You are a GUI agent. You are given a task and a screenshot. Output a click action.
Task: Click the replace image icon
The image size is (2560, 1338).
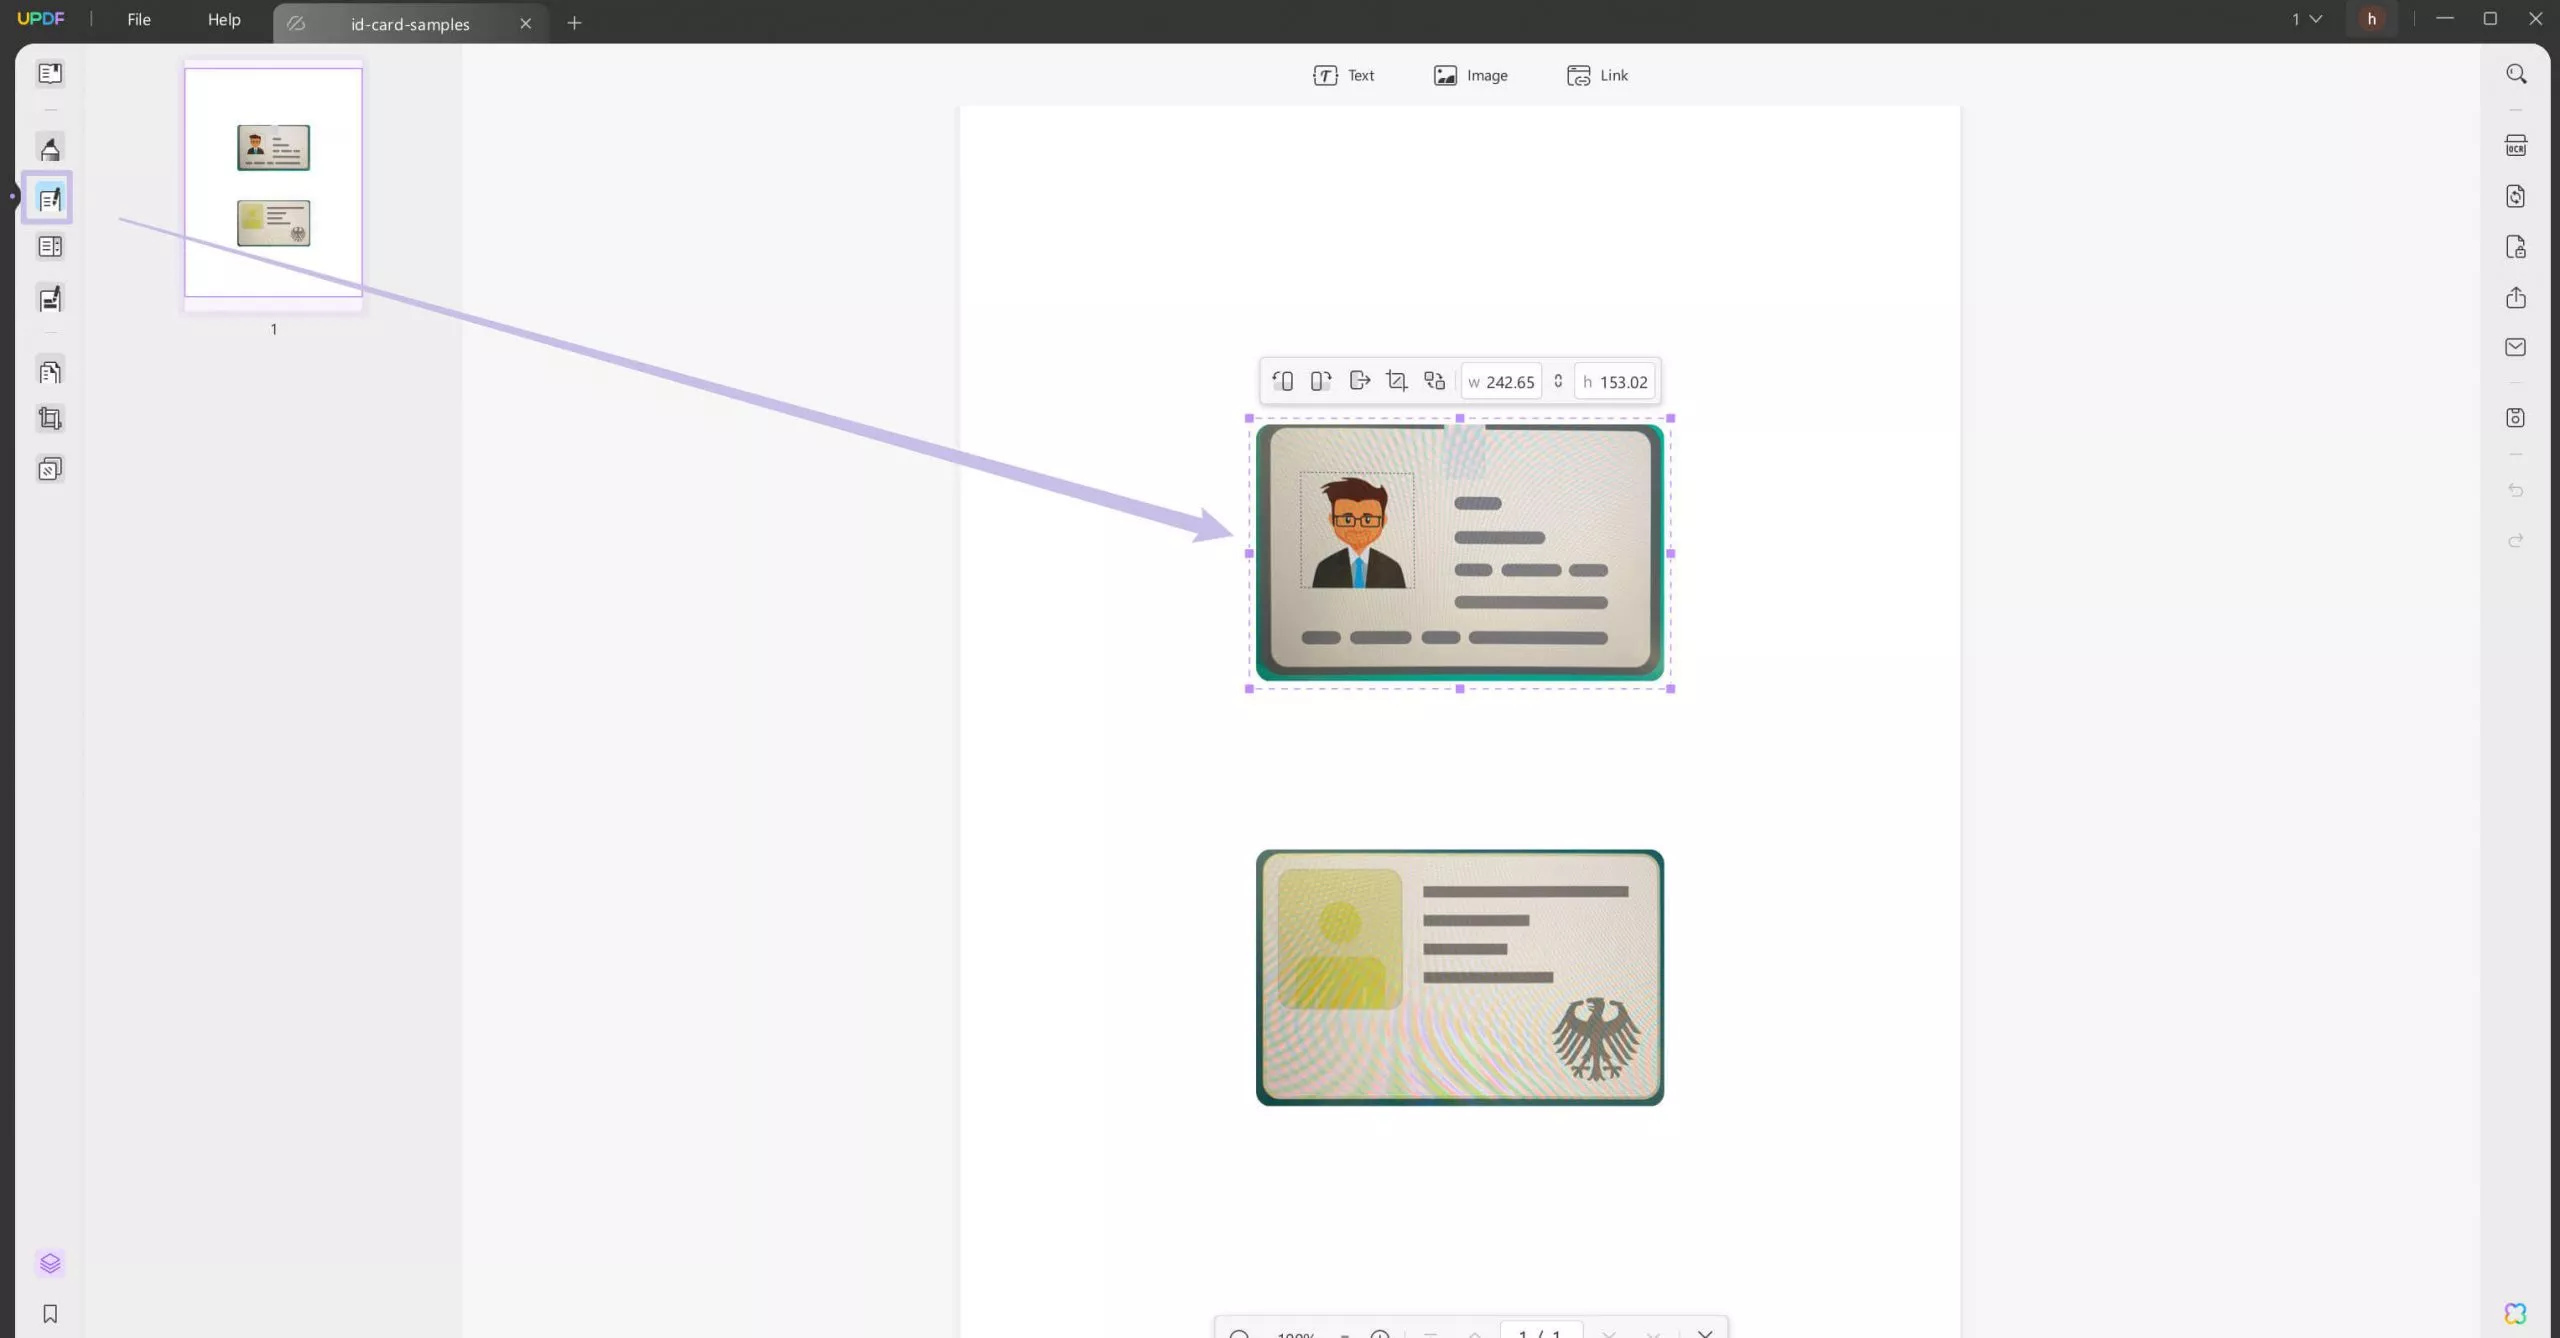pyautogui.click(x=1435, y=381)
